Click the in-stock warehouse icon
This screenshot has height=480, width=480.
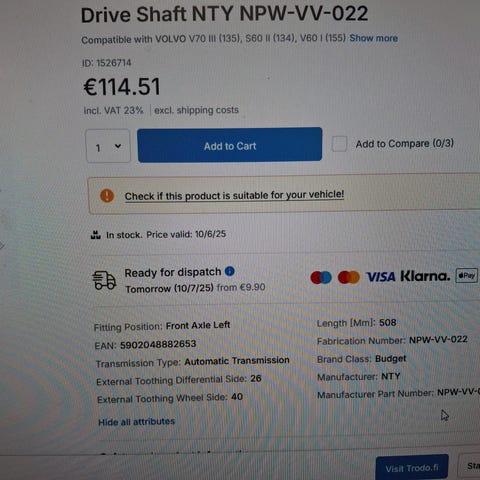[x=96, y=235]
